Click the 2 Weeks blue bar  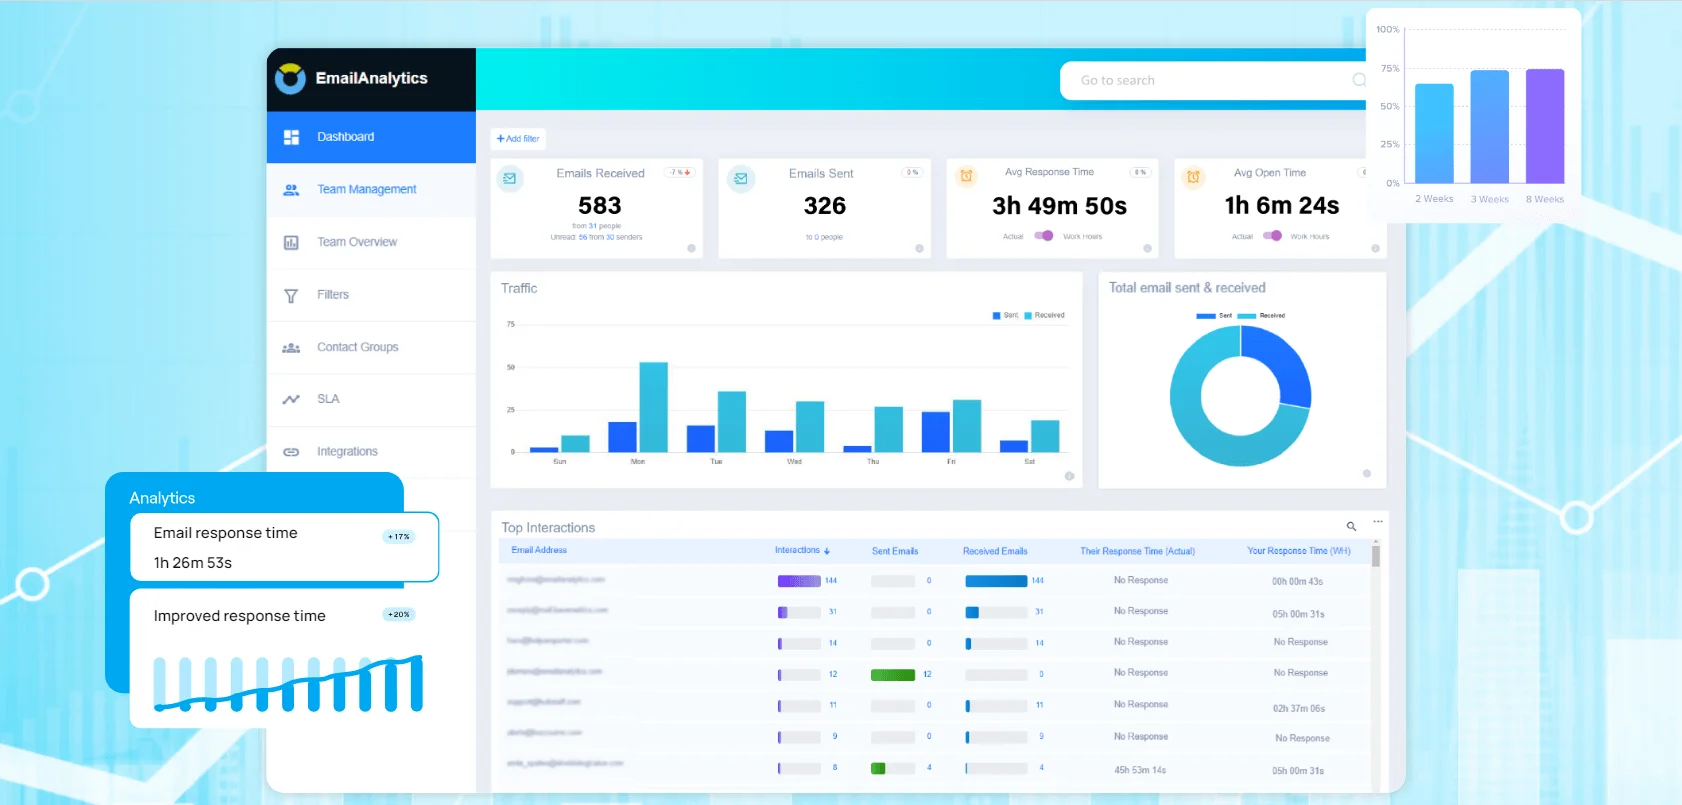1434,133
